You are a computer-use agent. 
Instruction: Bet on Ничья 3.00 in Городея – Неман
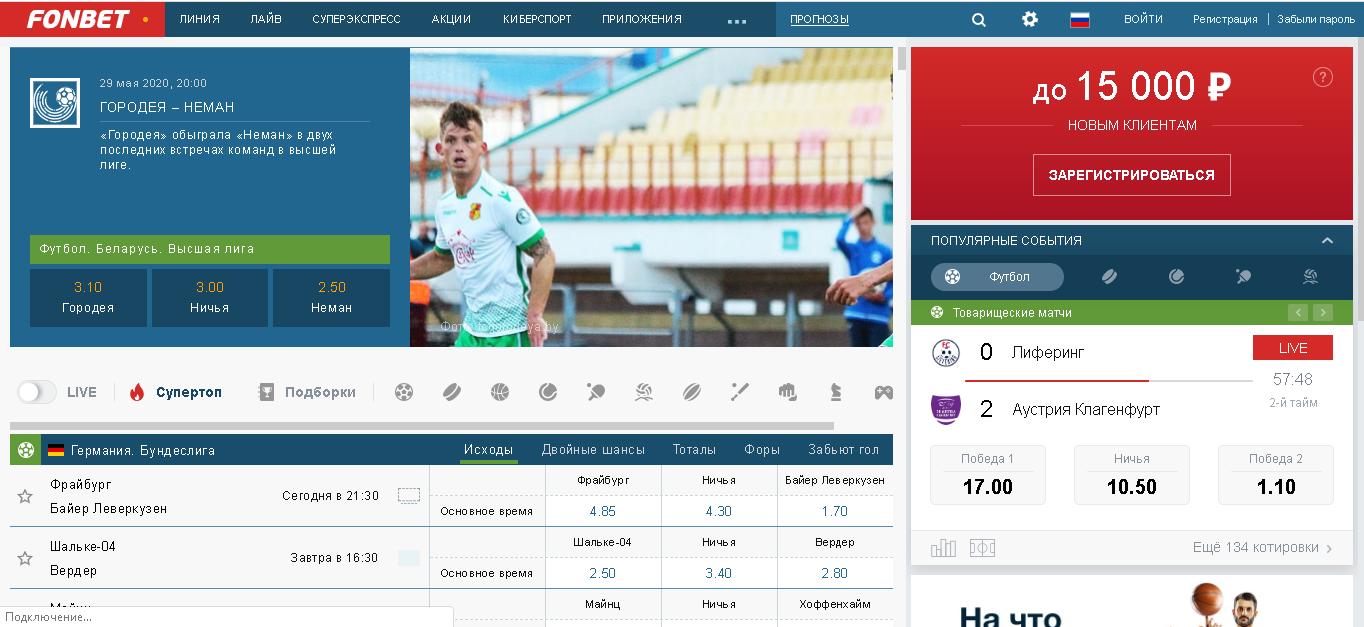(x=210, y=297)
